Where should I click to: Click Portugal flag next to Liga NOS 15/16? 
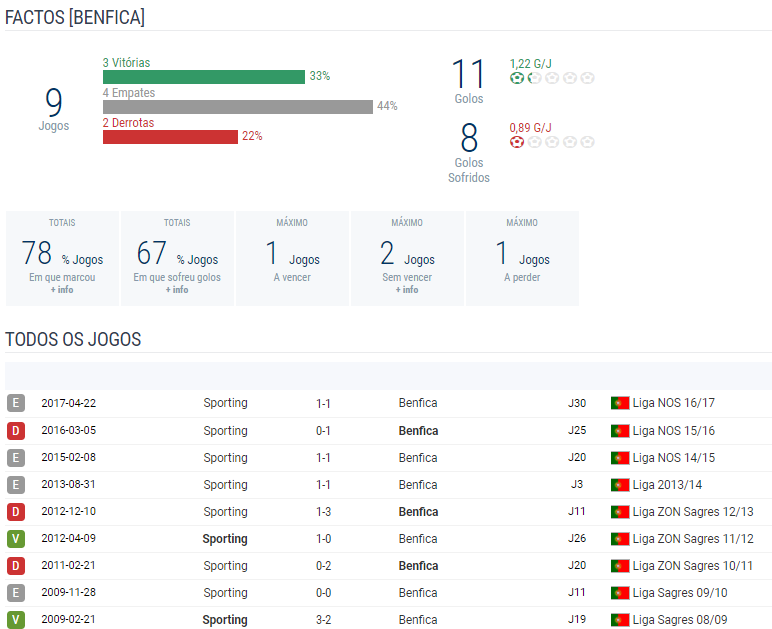(620, 431)
